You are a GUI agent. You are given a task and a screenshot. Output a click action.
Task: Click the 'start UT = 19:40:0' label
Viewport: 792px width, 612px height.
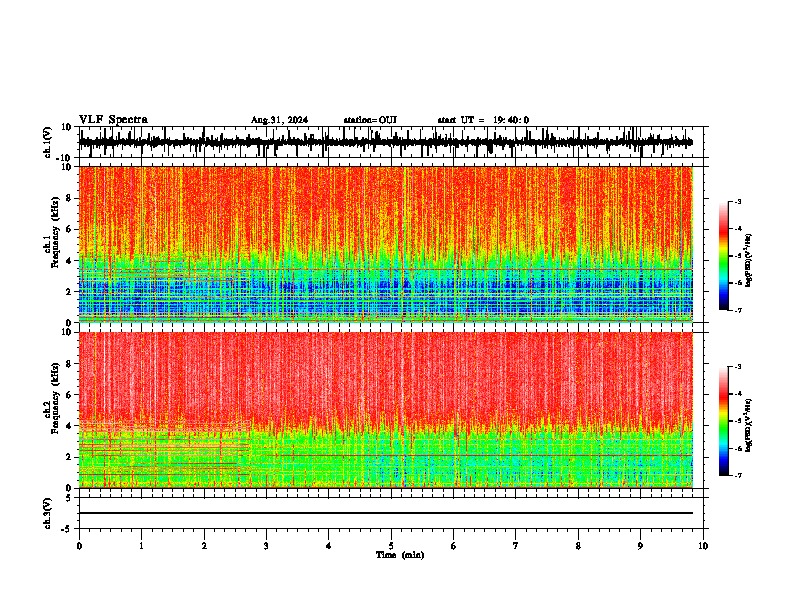[x=483, y=120]
